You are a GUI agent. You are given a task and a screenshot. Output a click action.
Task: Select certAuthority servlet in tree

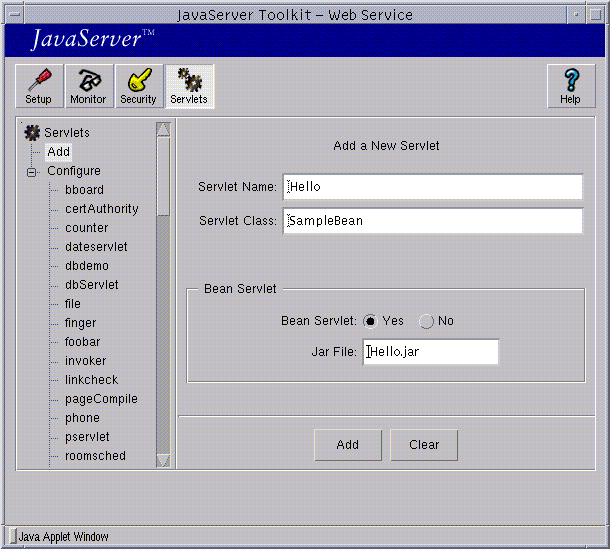[102, 209]
